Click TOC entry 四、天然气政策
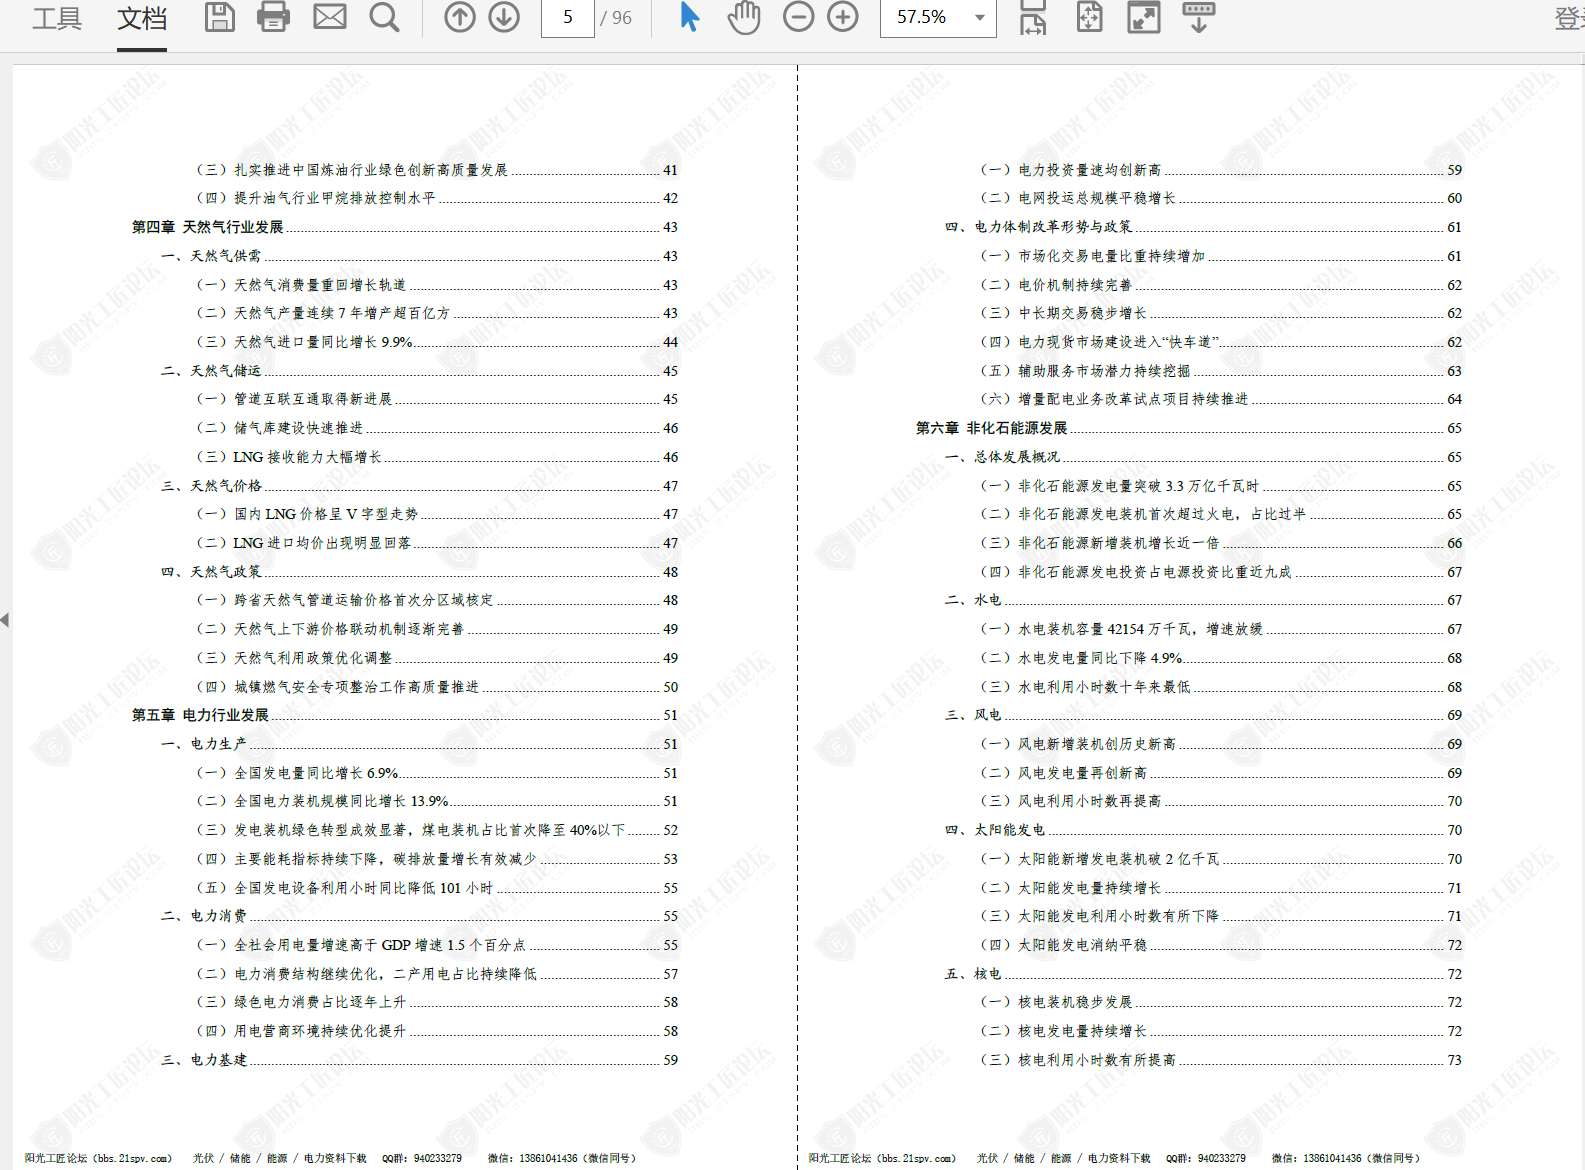Screen dimensions: 1585x1170 [x=419, y=572]
